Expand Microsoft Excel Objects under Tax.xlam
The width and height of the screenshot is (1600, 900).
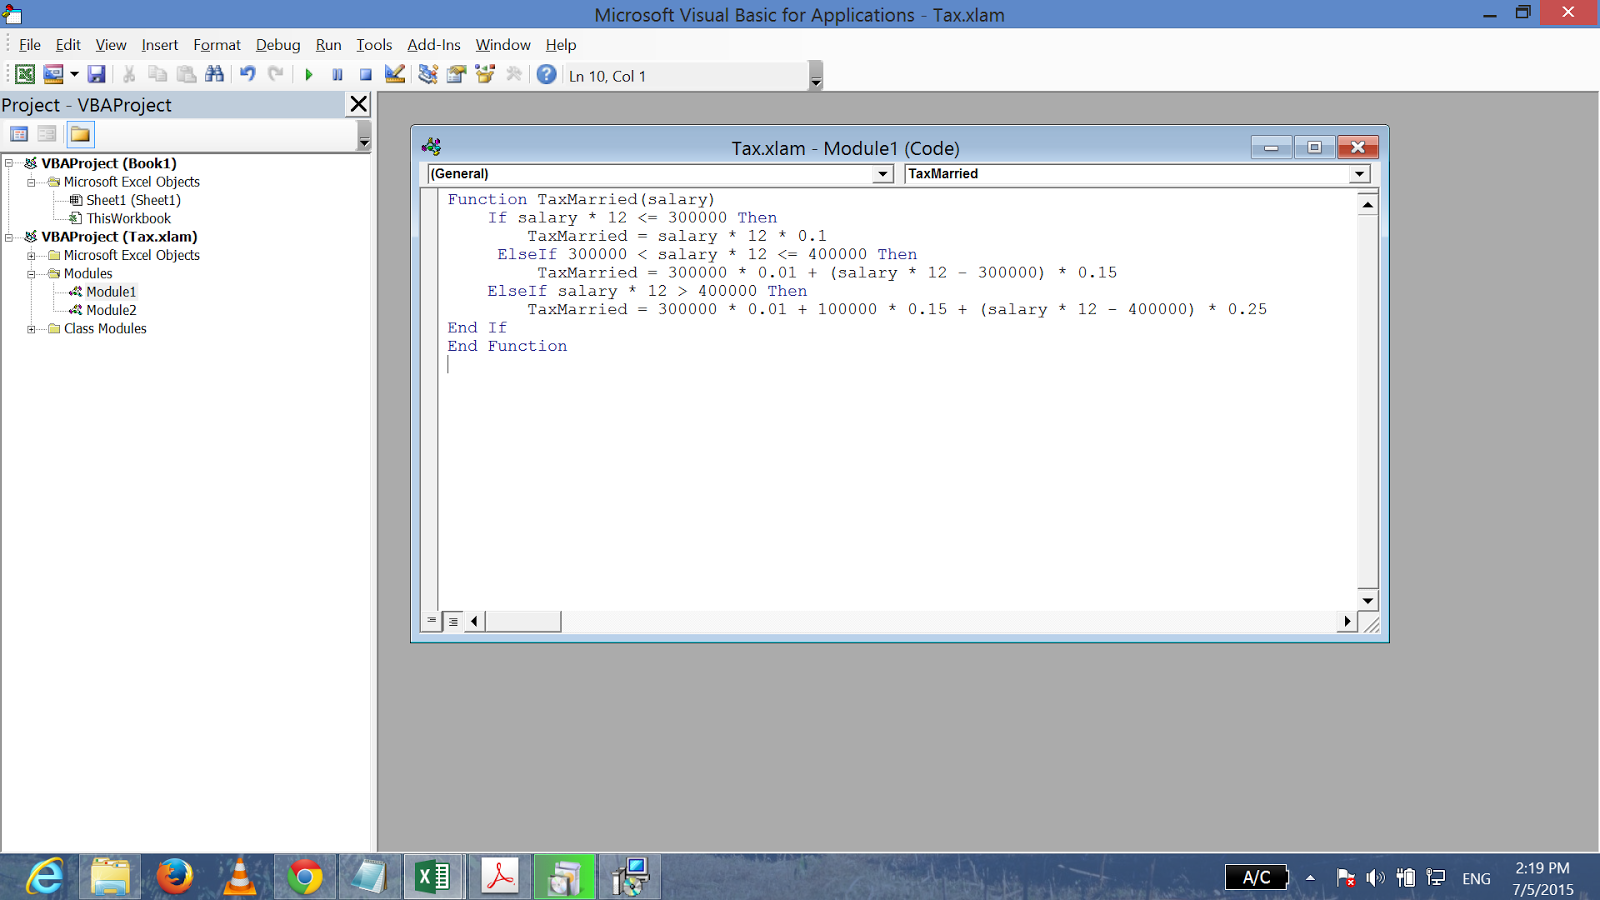(x=31, y=255)
